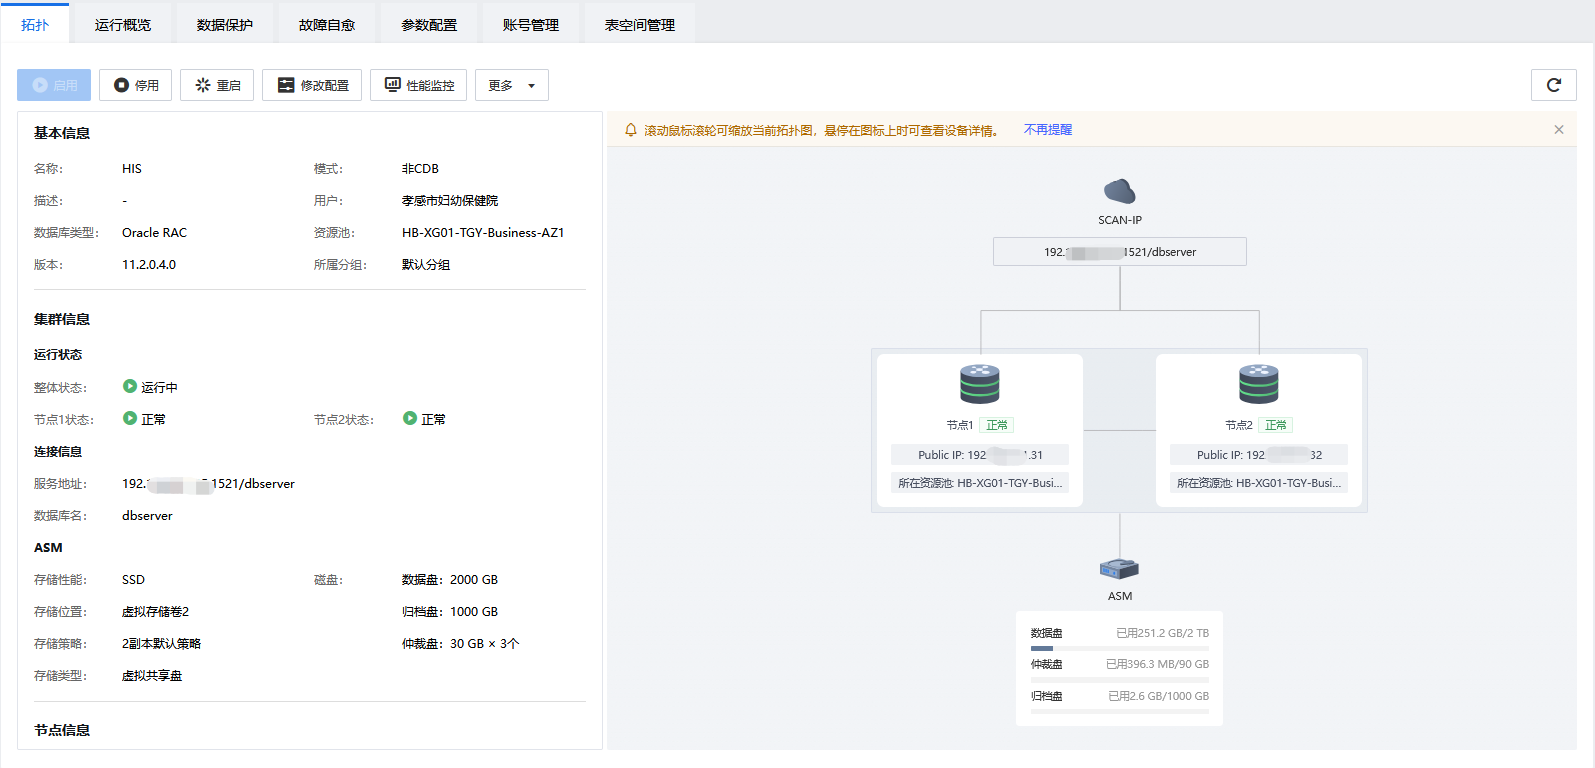Open the 数据保护 tab
Viewport: 1595px width, 768px height.
(x=225, y=25)
